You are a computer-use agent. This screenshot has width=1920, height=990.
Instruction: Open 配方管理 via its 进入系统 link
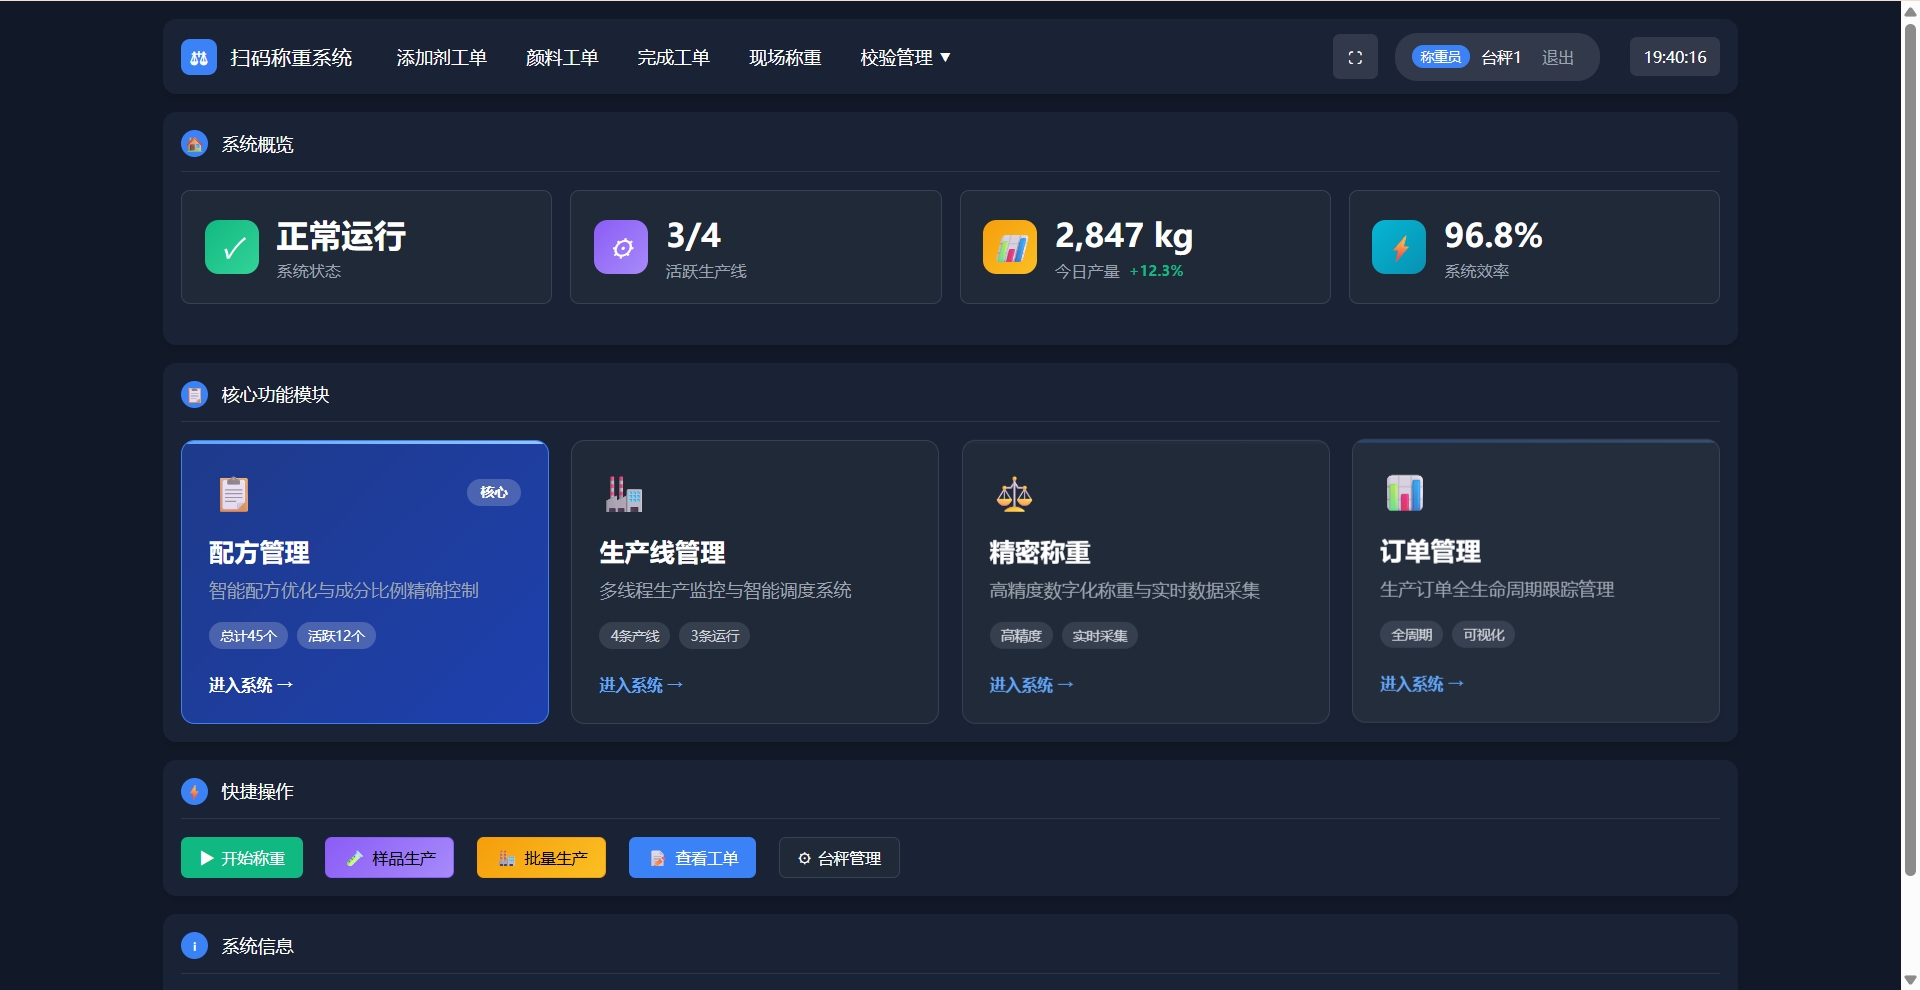pyautogui.click(x=250, y=684)
